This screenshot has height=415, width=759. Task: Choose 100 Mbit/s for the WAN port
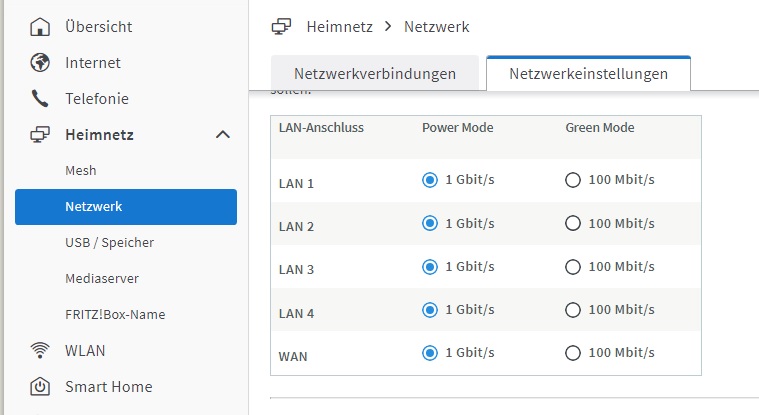tap(573, 353)
